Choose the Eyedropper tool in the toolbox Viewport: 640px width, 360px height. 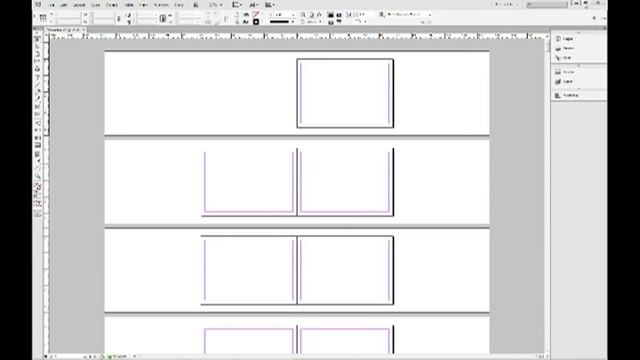click(38, 161)
